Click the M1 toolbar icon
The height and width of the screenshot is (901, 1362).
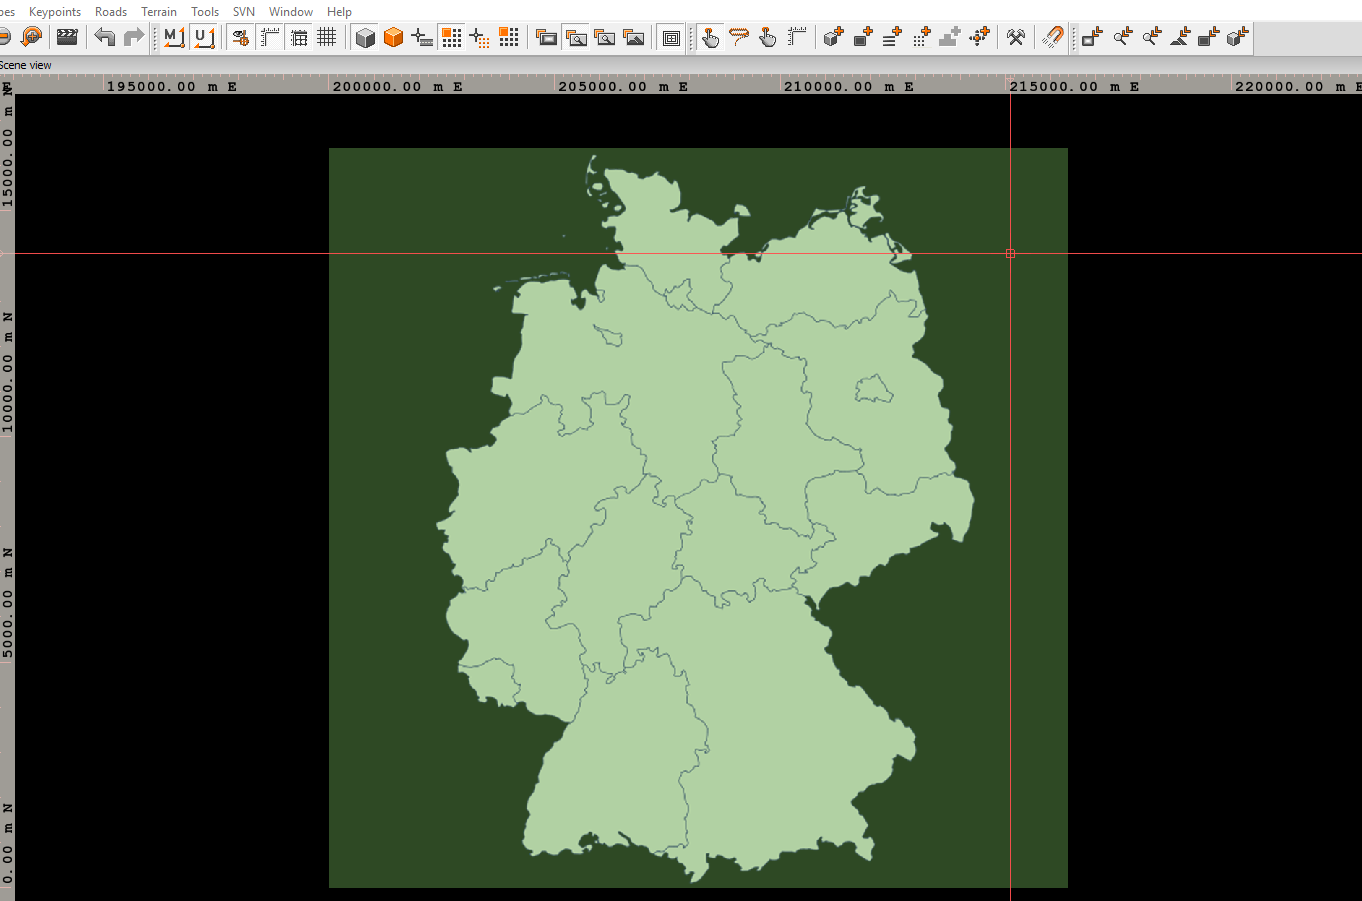click(x=174, y=37)
